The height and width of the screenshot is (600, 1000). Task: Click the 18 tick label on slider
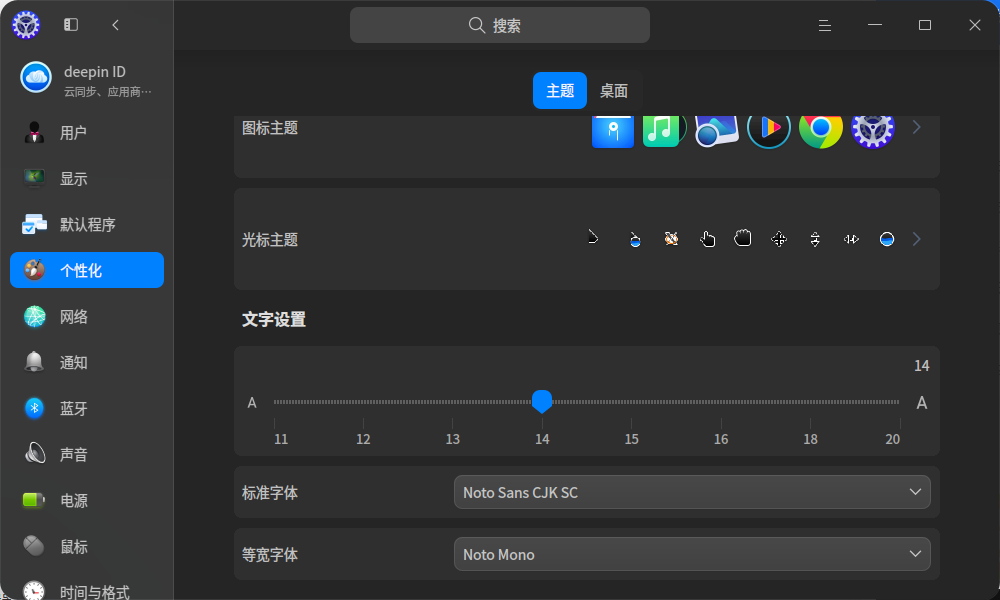click(810, 439)
